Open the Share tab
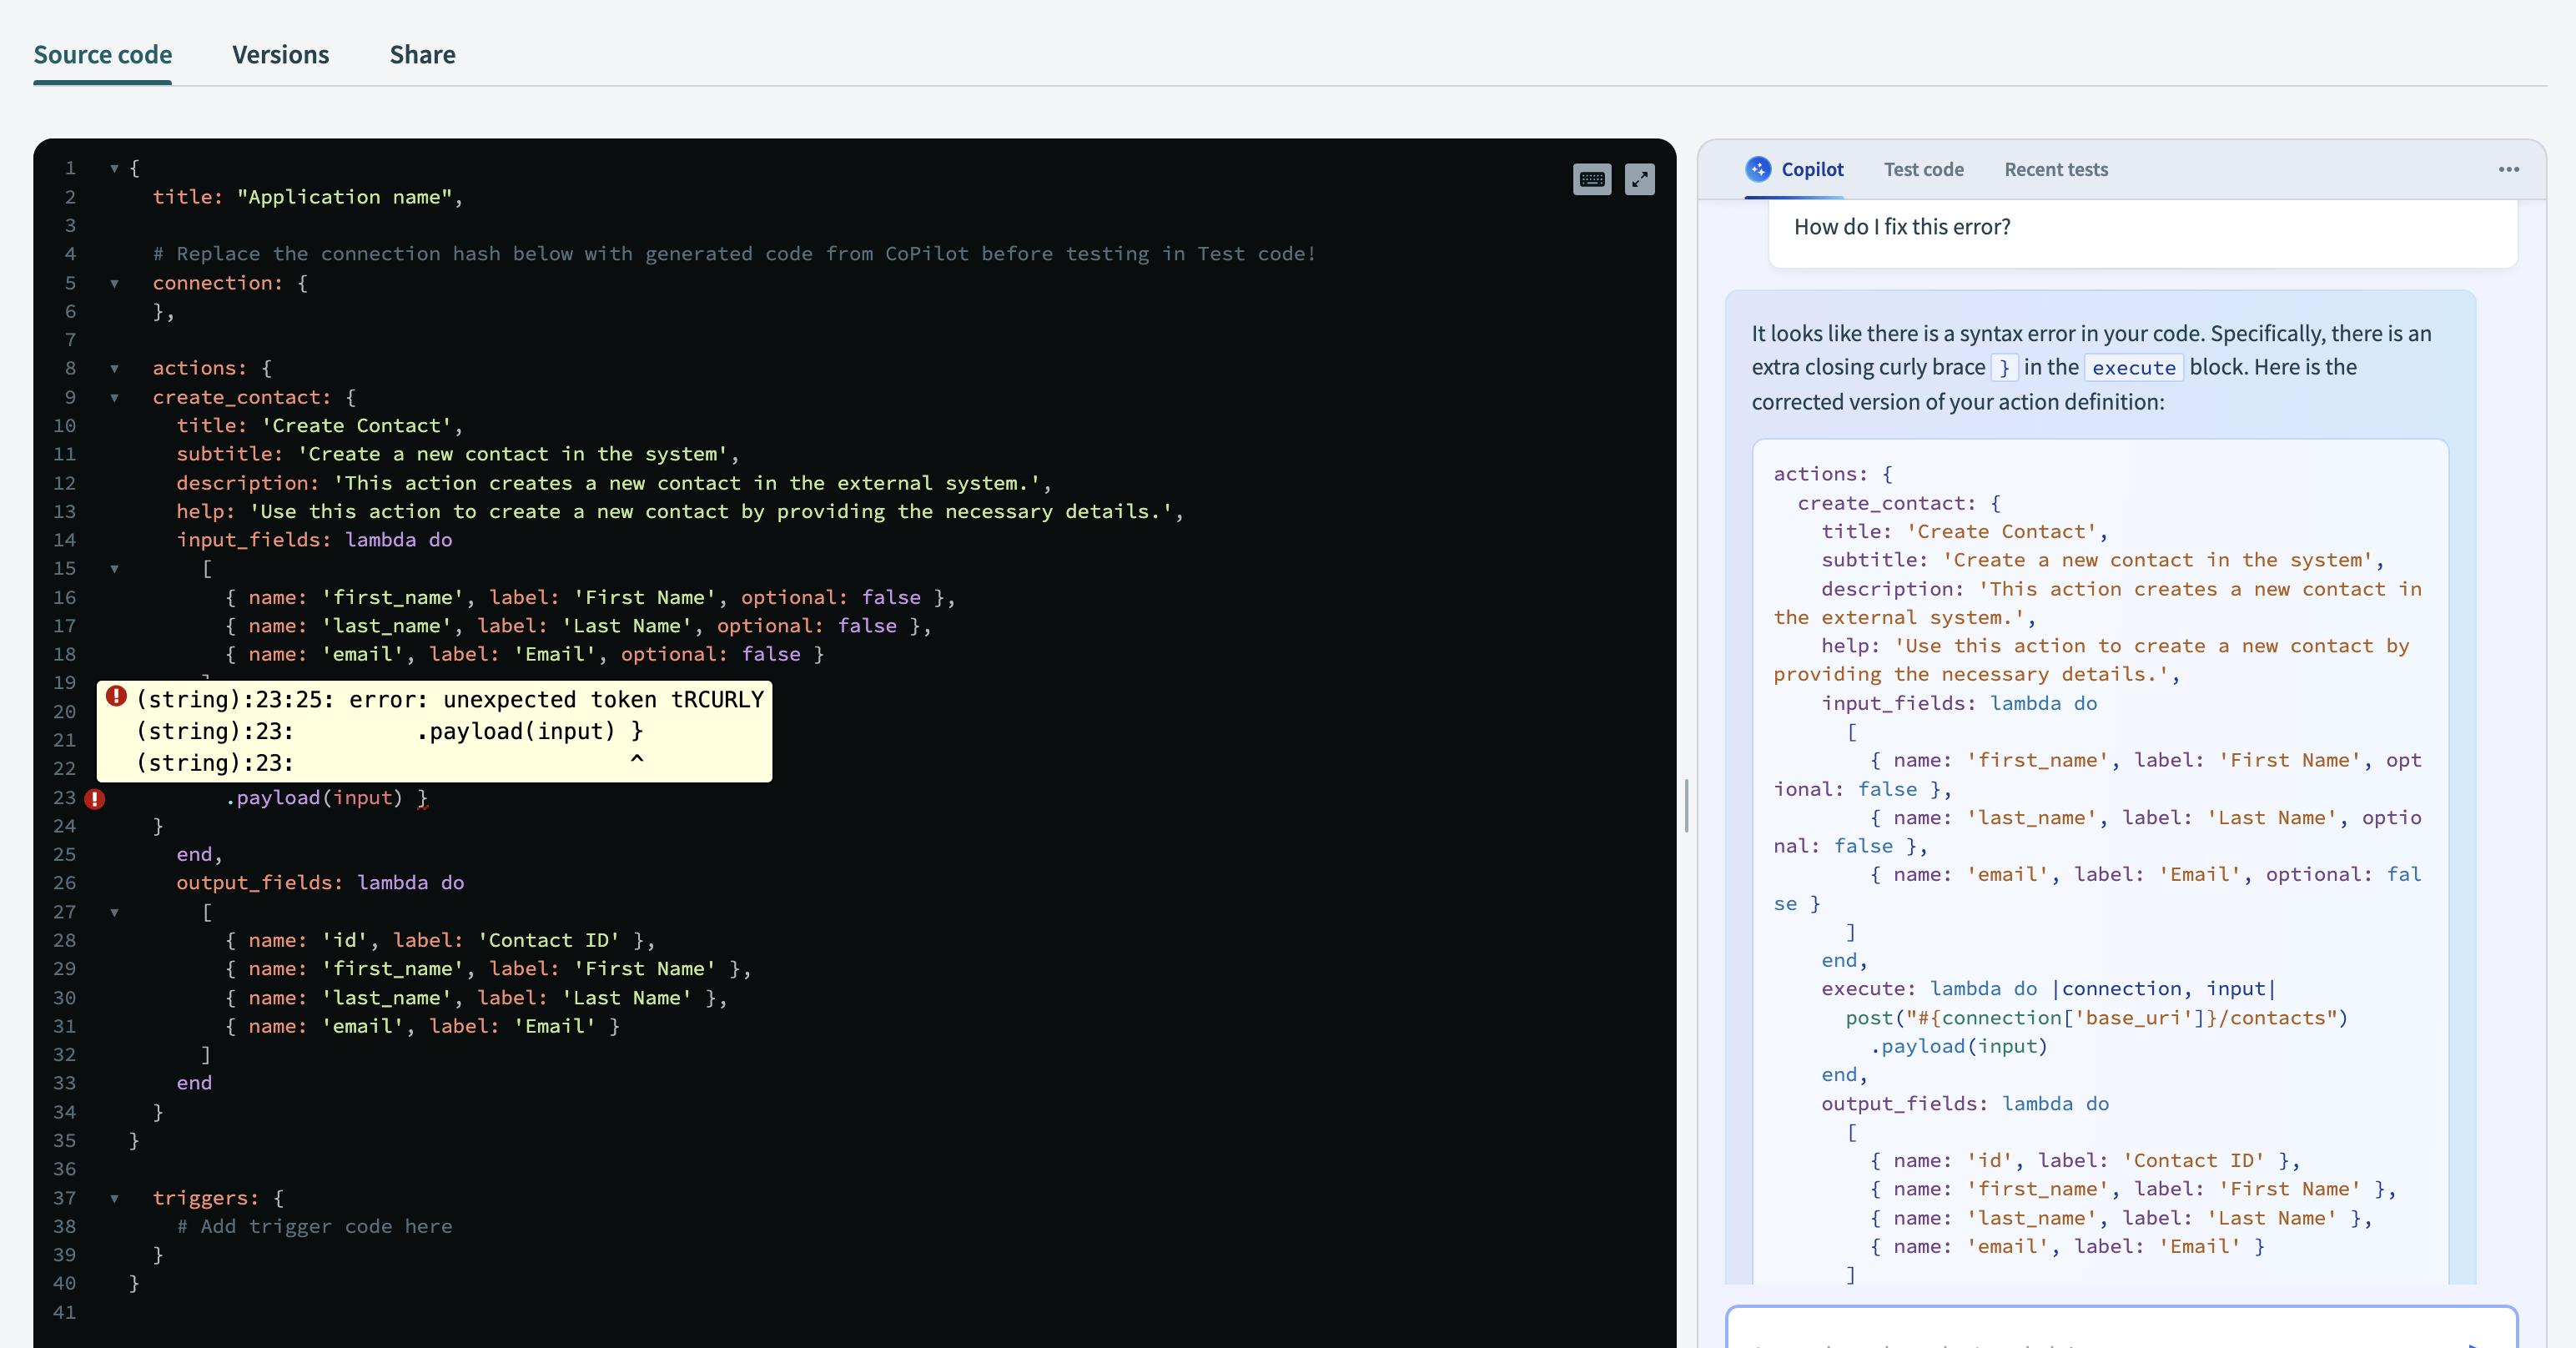This screenshot has height=1348, width=2576. click(422, 55)
